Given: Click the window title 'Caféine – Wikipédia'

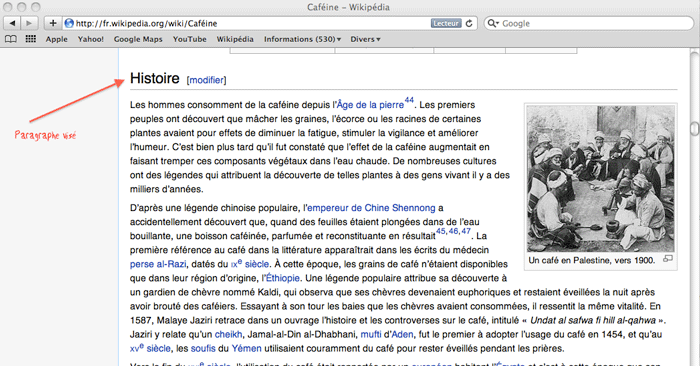Looking at the screenshot, I should 348,7.
